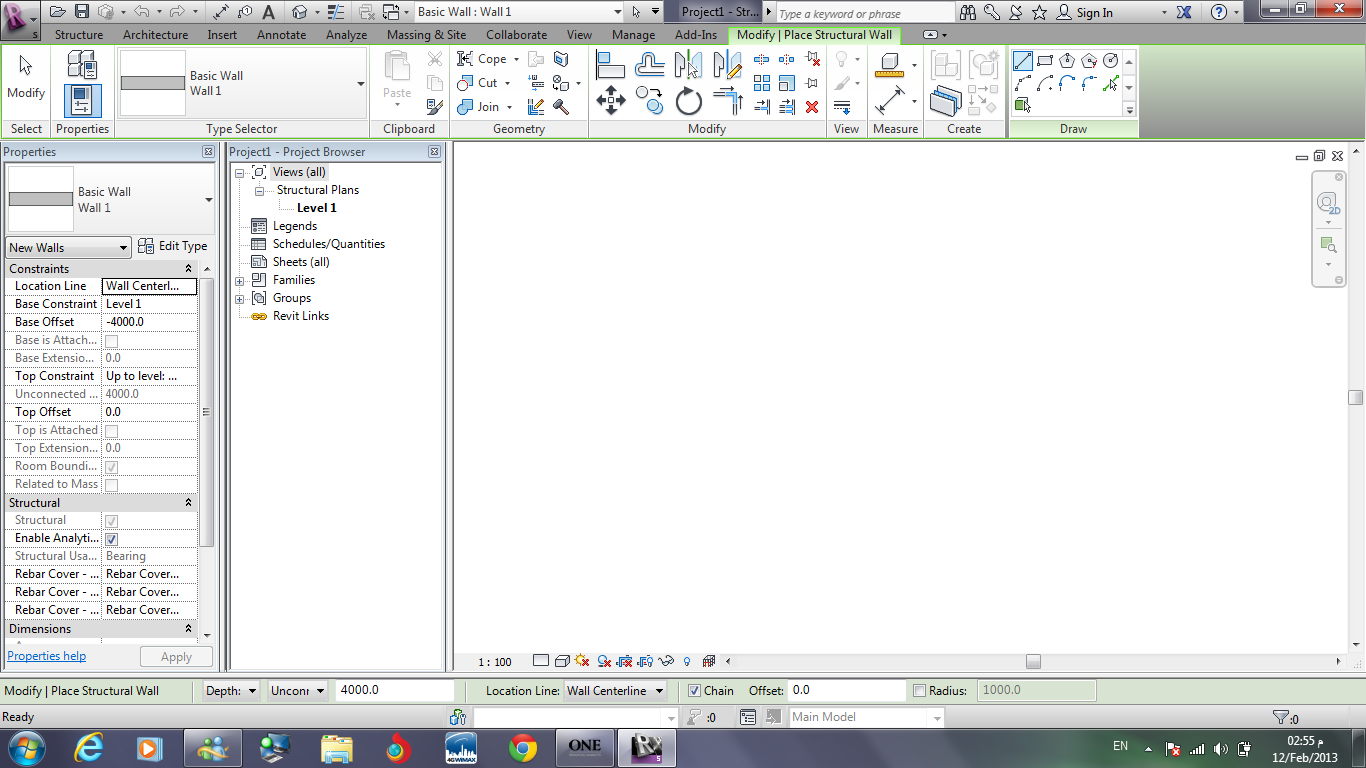Select the Pick Lines draw tool
This screenshot has width=1366, height=768.
click(x=1111, y=84)
